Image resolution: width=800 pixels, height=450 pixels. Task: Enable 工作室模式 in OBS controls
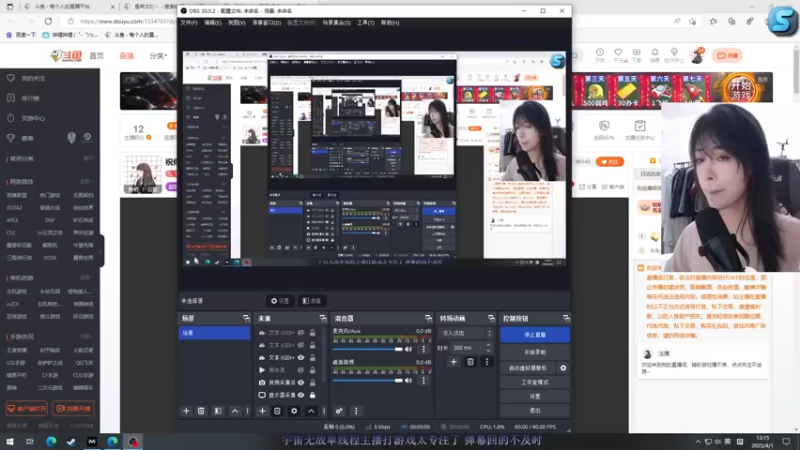pyautogui.click(x=535, y=382)
